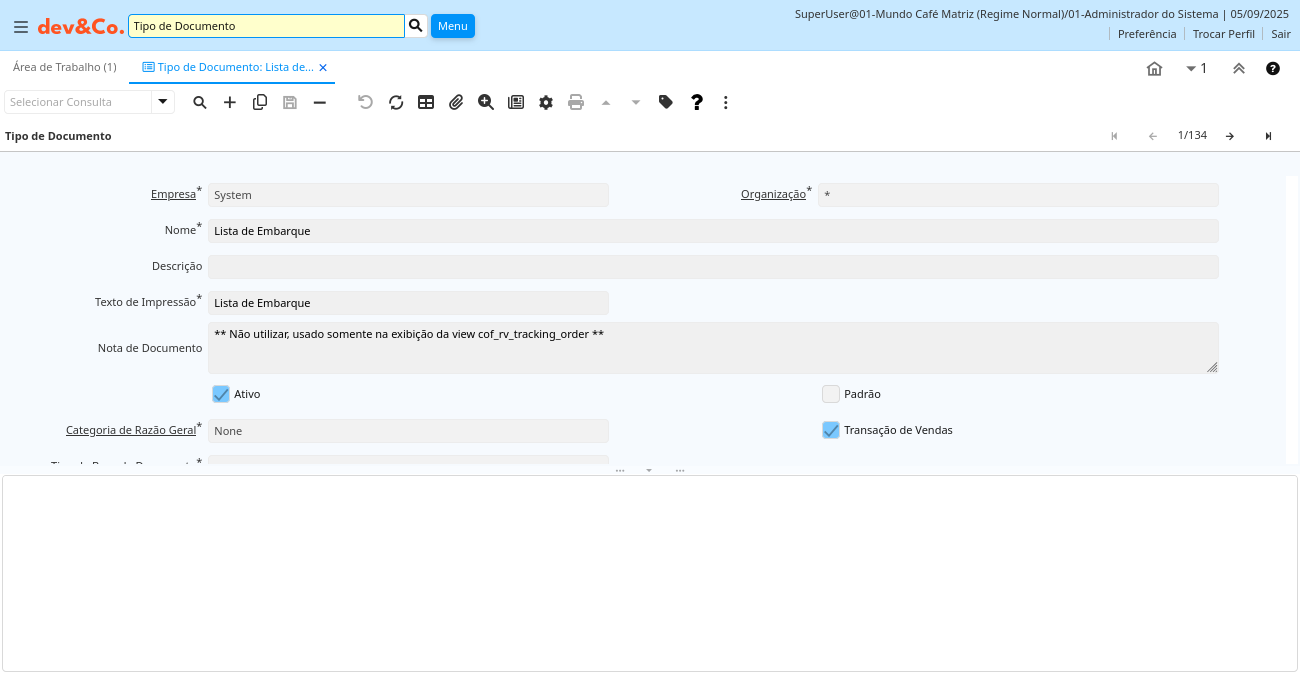Viewport: 1300px width, 674px height.
Task: Go to next record arrow
Action: 1230,136
